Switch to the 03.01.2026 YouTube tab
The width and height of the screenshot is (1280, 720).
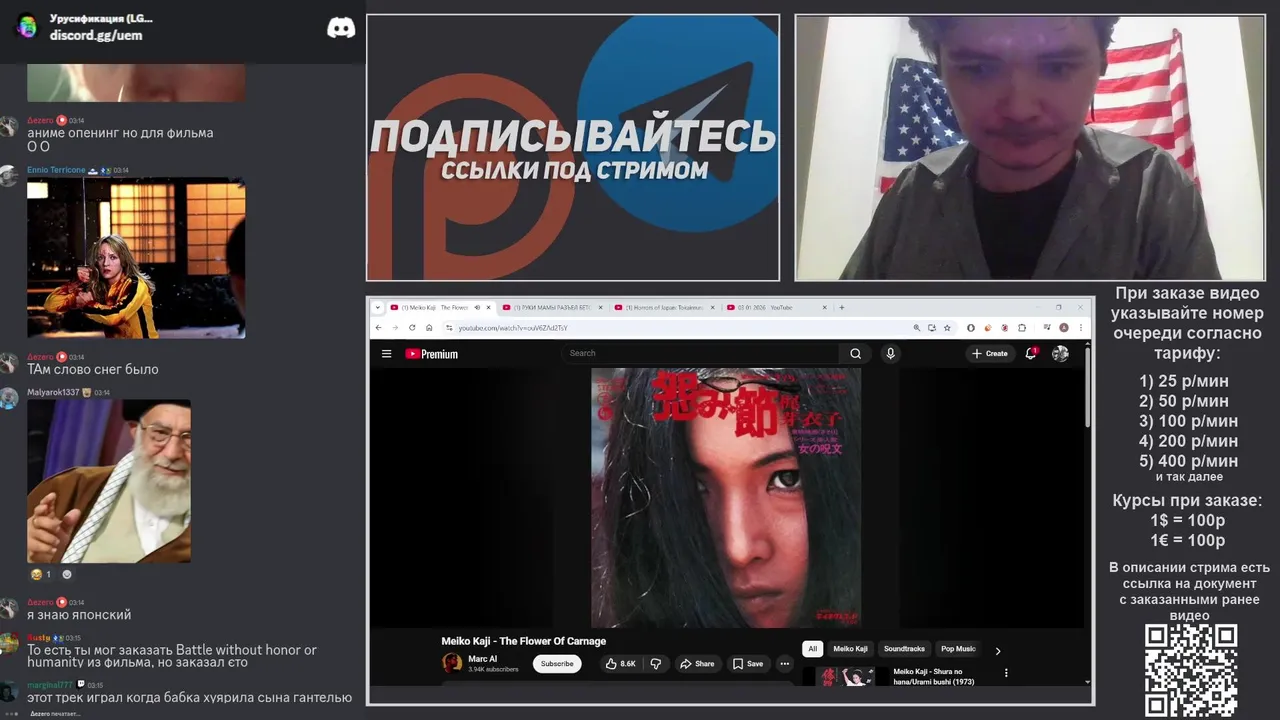pyautogui.click(x=777, y=307)
